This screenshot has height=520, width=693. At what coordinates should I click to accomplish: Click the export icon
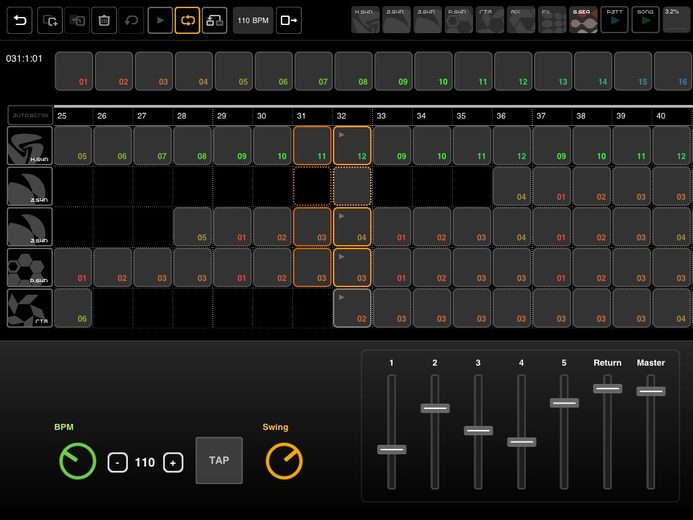tap(289, 20)
